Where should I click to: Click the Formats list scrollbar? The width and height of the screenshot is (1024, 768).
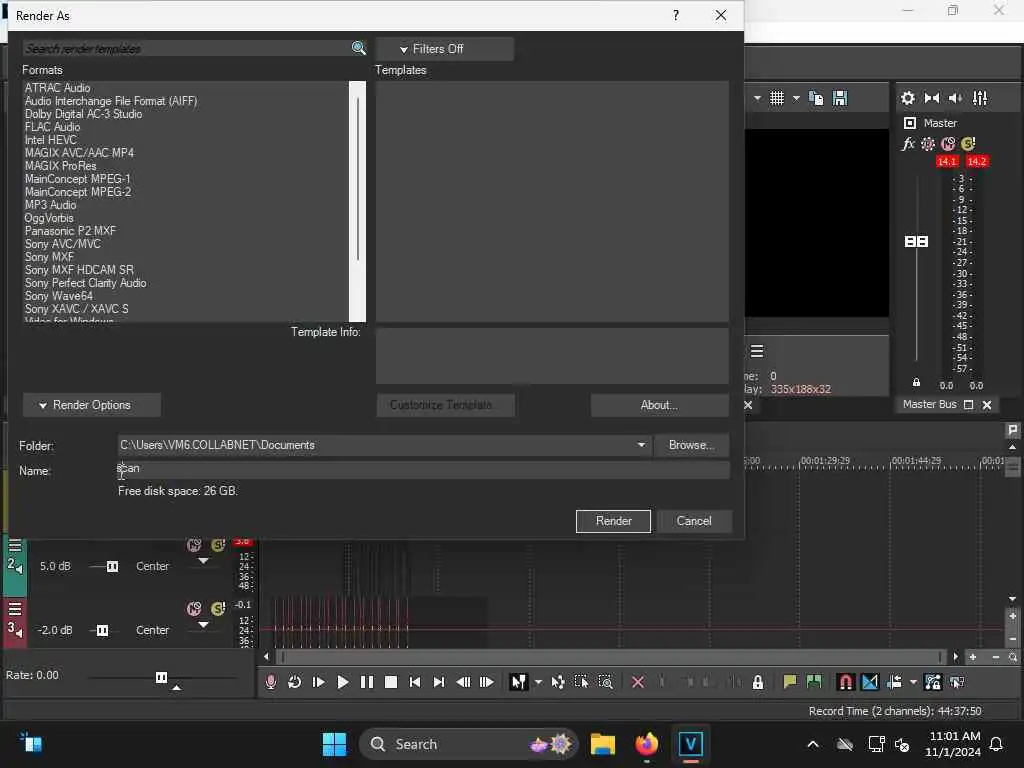(x=357, y=201)
